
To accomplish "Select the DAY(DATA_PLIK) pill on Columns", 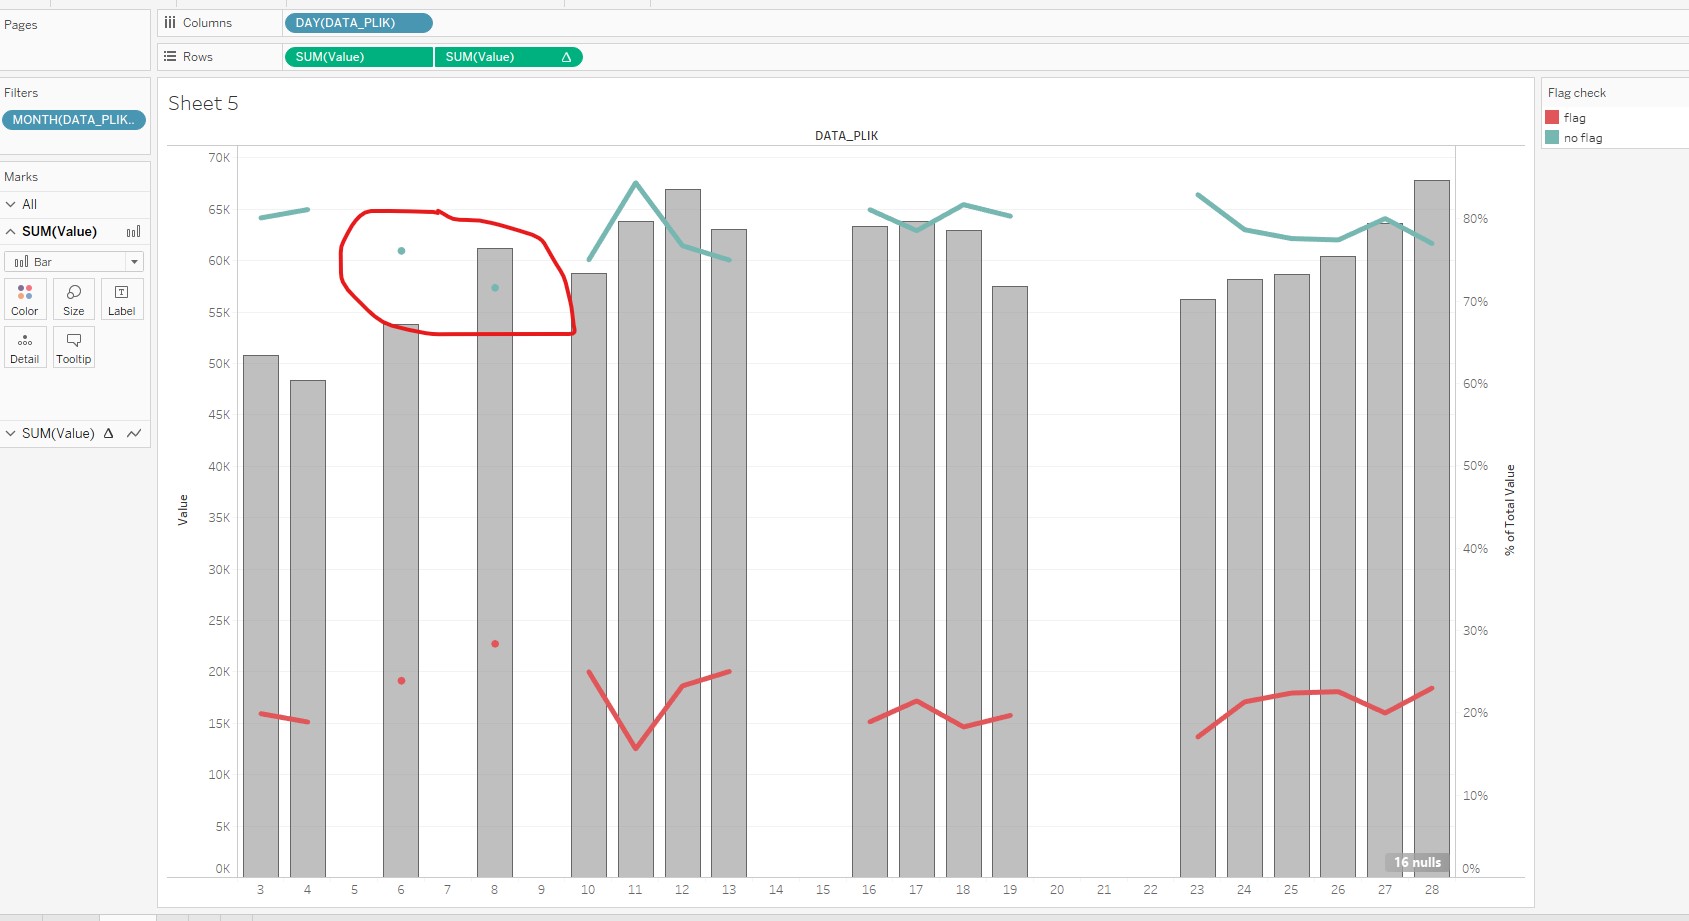I will 358,23.
